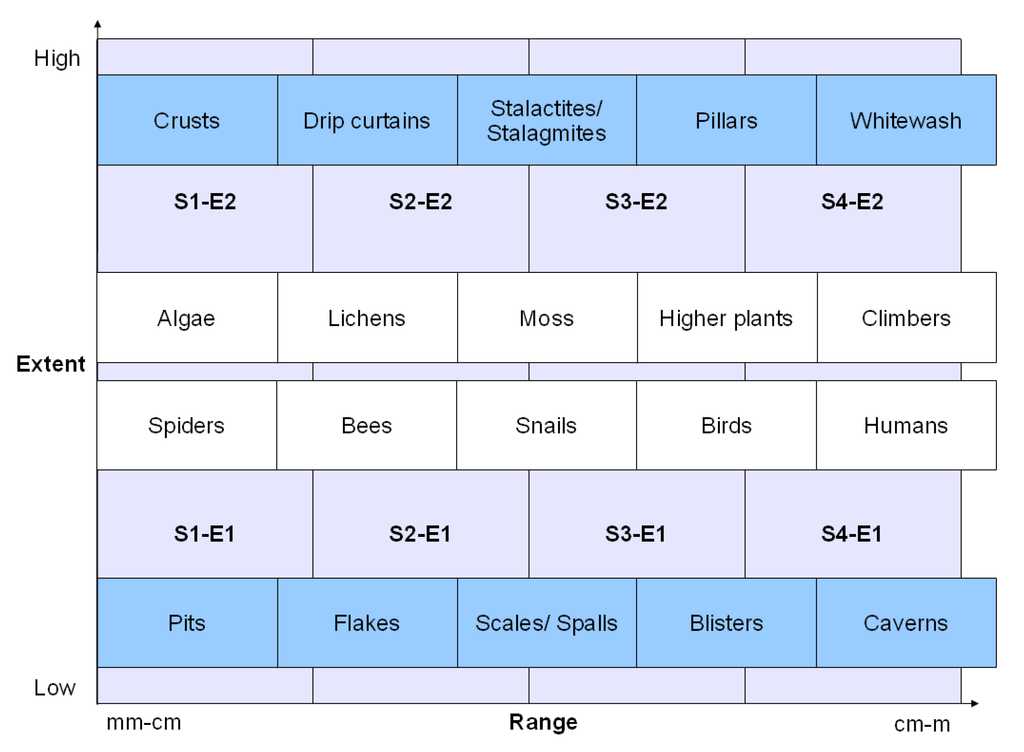Click the Crusts box
Screen dimensions: 1024x752
click(x=187, y=120)
